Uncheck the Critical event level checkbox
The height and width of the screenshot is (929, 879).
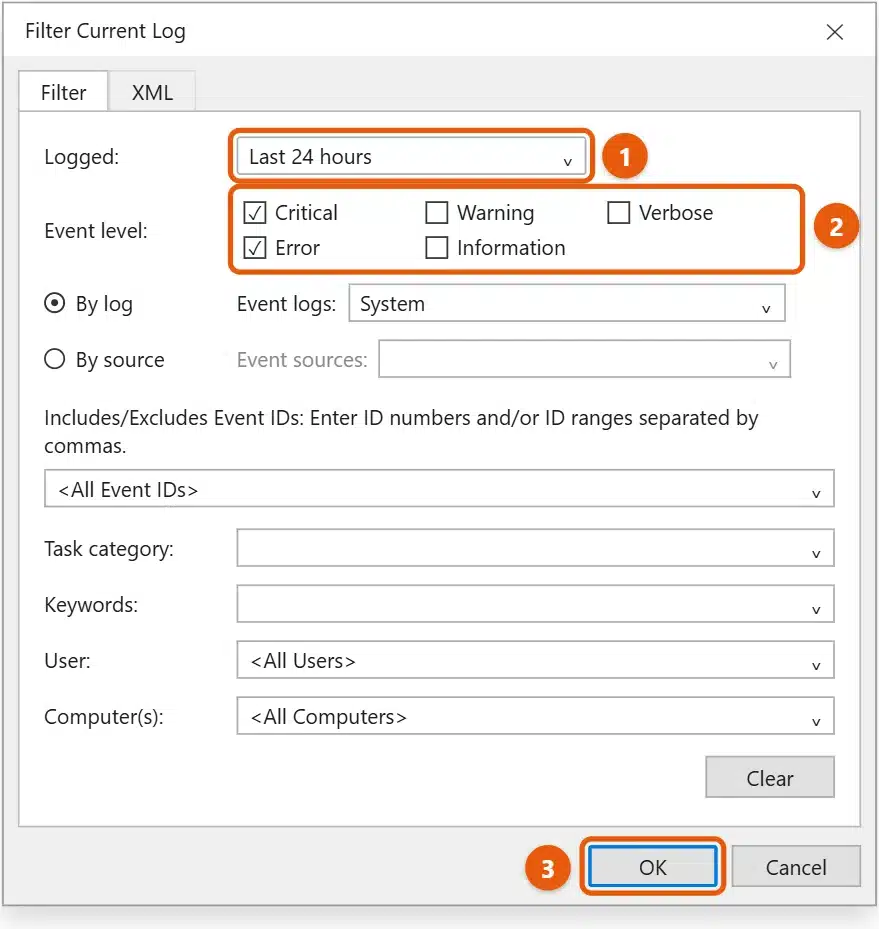255,213
